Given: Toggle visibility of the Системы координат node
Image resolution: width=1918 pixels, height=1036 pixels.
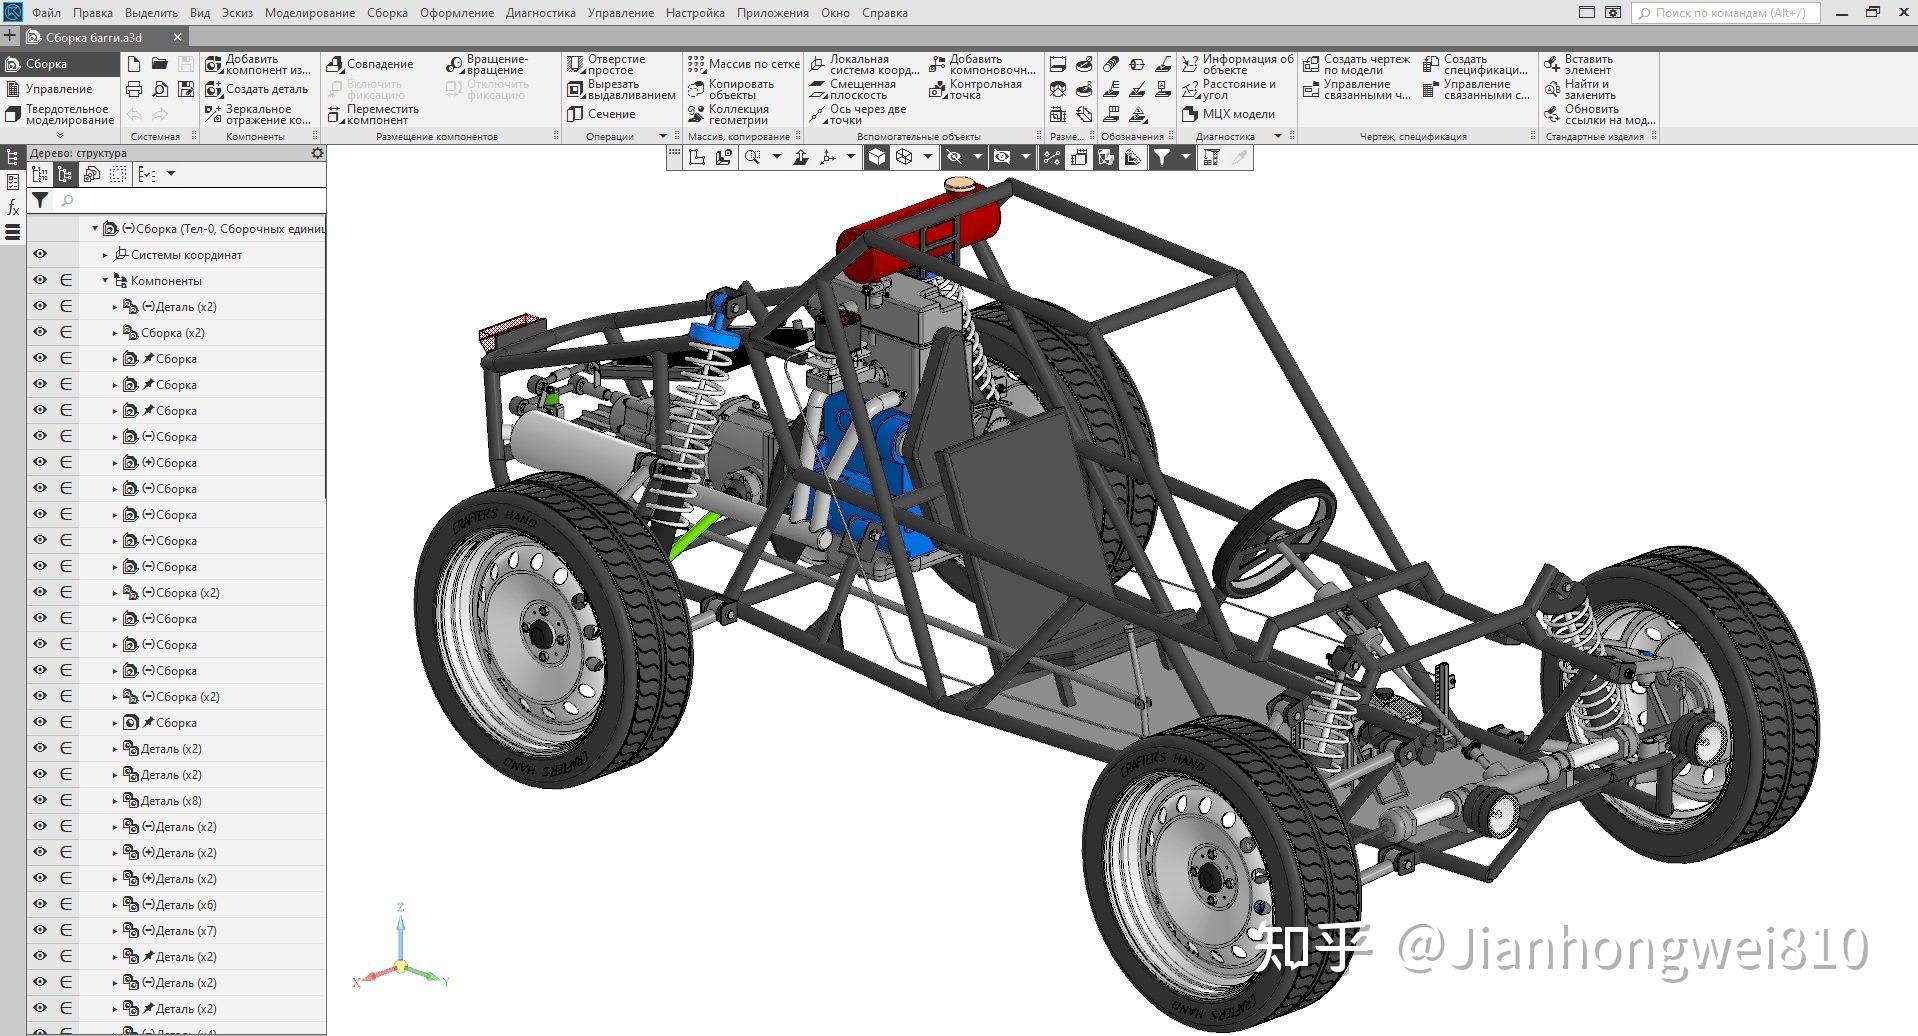Looking at the screenshot, I should click(x=40, y=254).
